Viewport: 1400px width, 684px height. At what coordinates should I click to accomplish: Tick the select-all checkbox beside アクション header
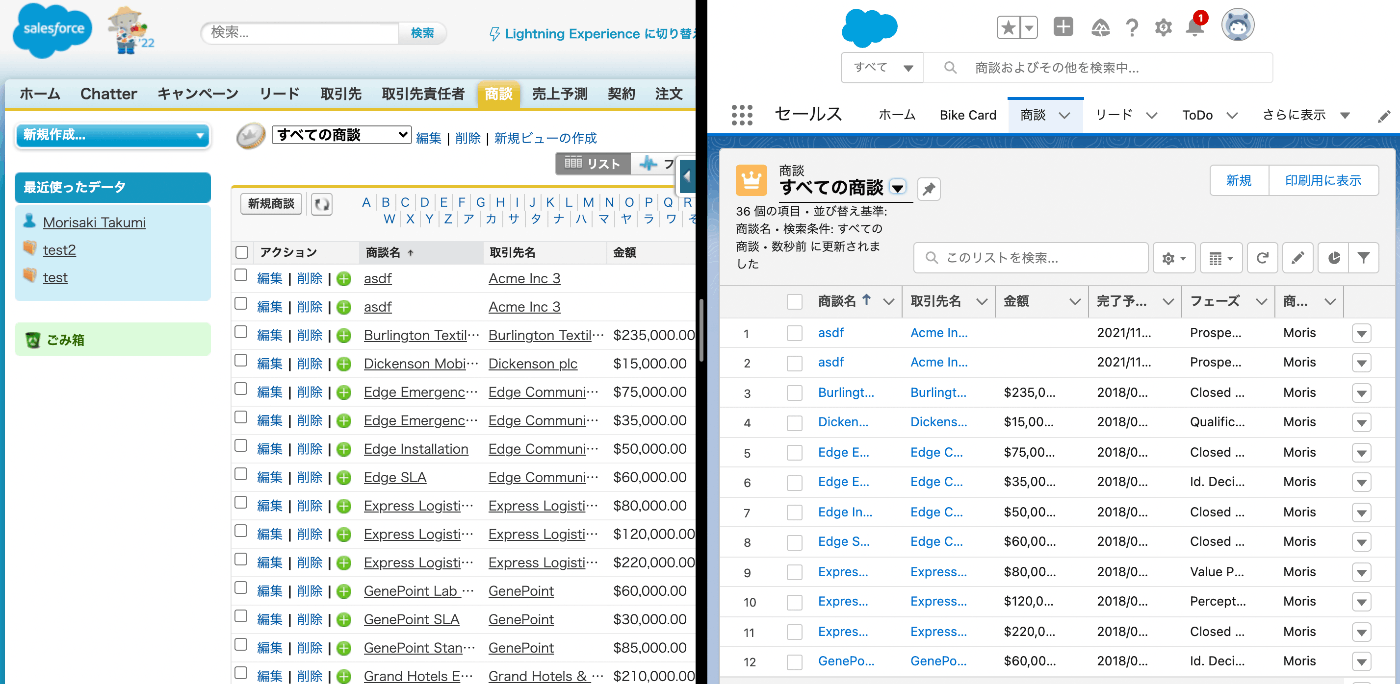241,253
